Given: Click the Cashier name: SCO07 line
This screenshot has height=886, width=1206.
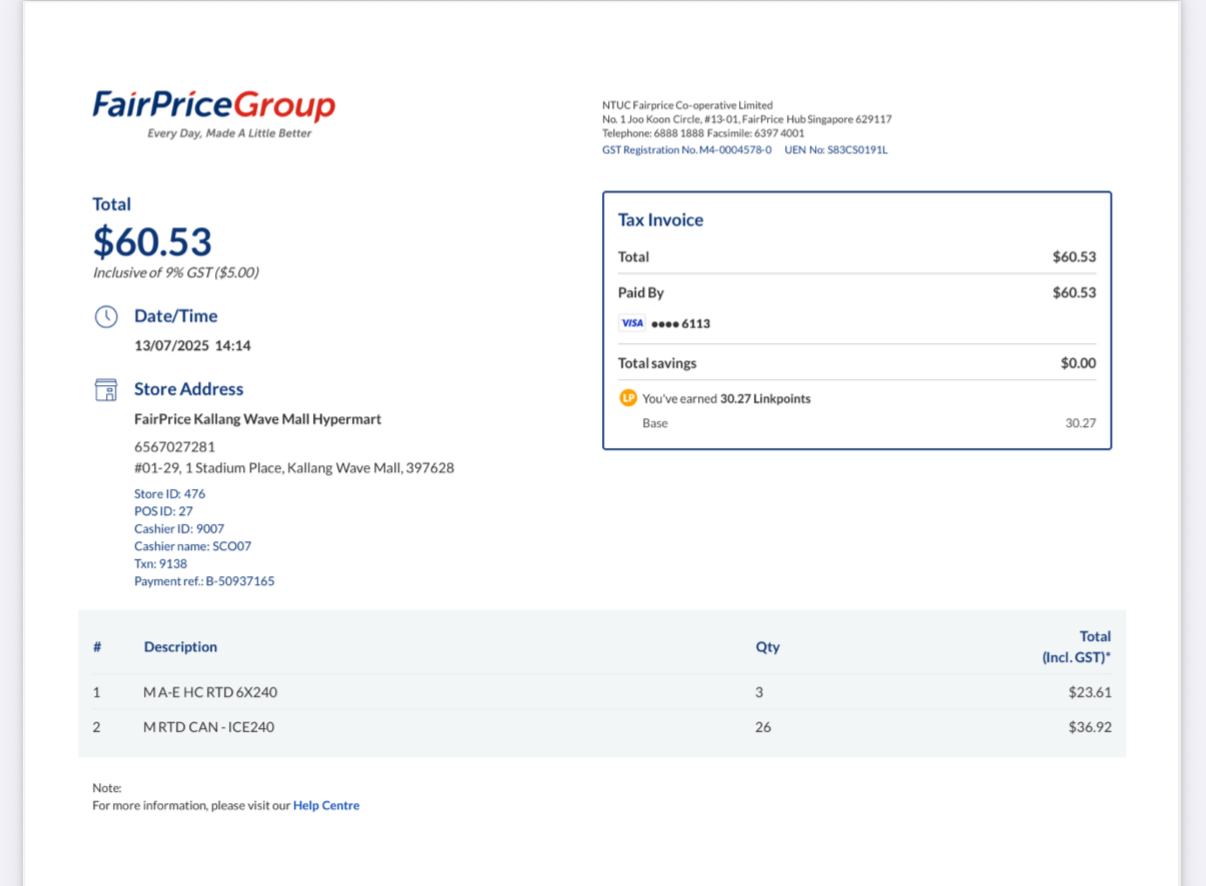Looking at the screenshot, I should [193, 546].
